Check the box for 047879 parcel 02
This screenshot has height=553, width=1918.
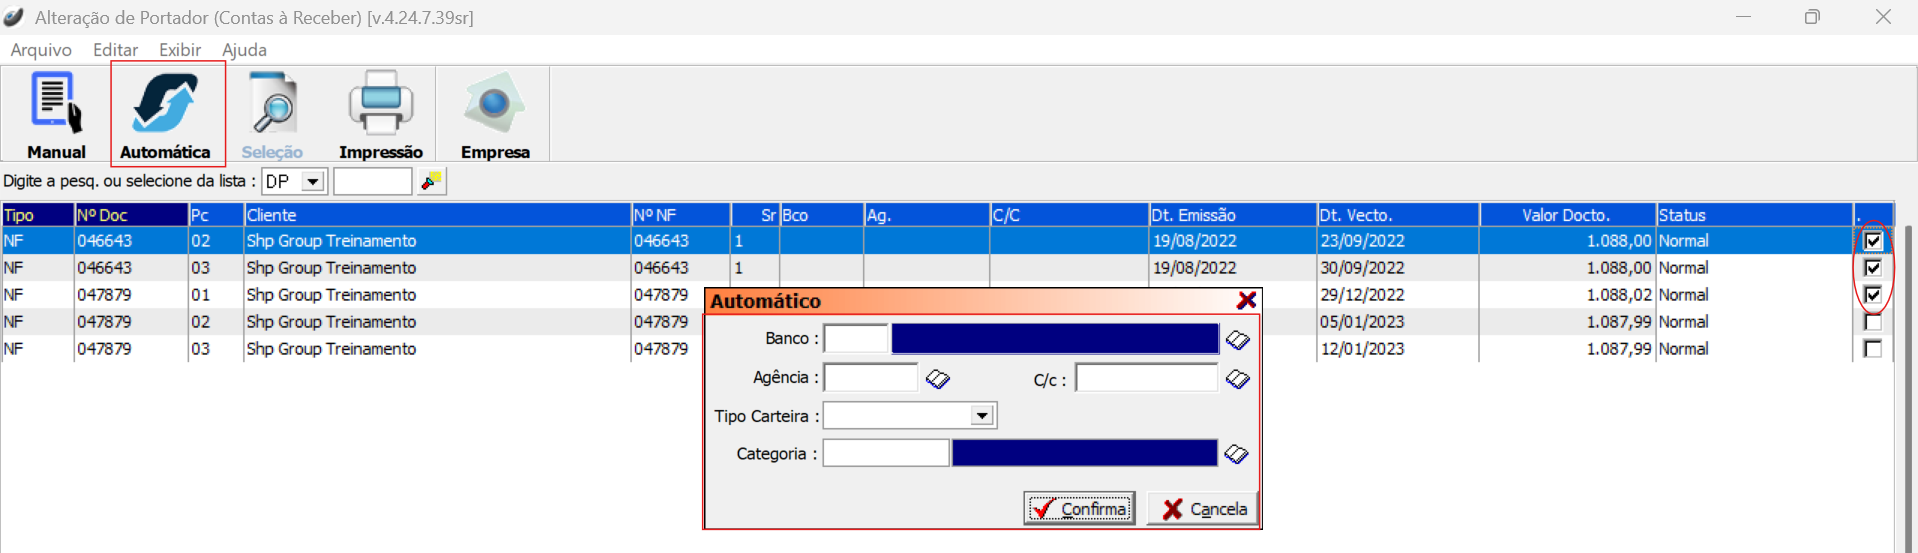point(1872,322)
